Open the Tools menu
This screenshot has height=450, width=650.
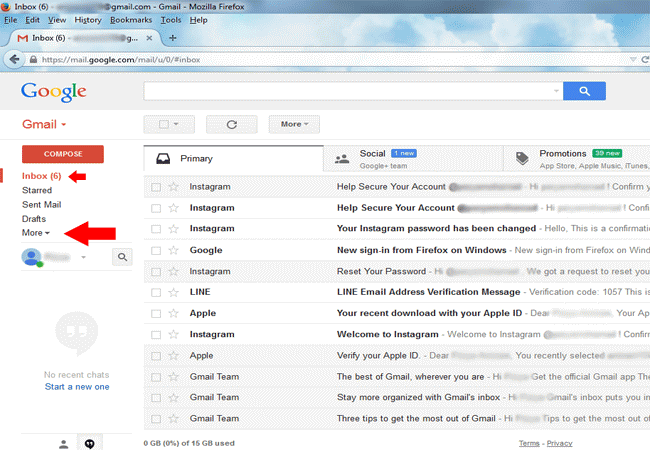(171, 20)
